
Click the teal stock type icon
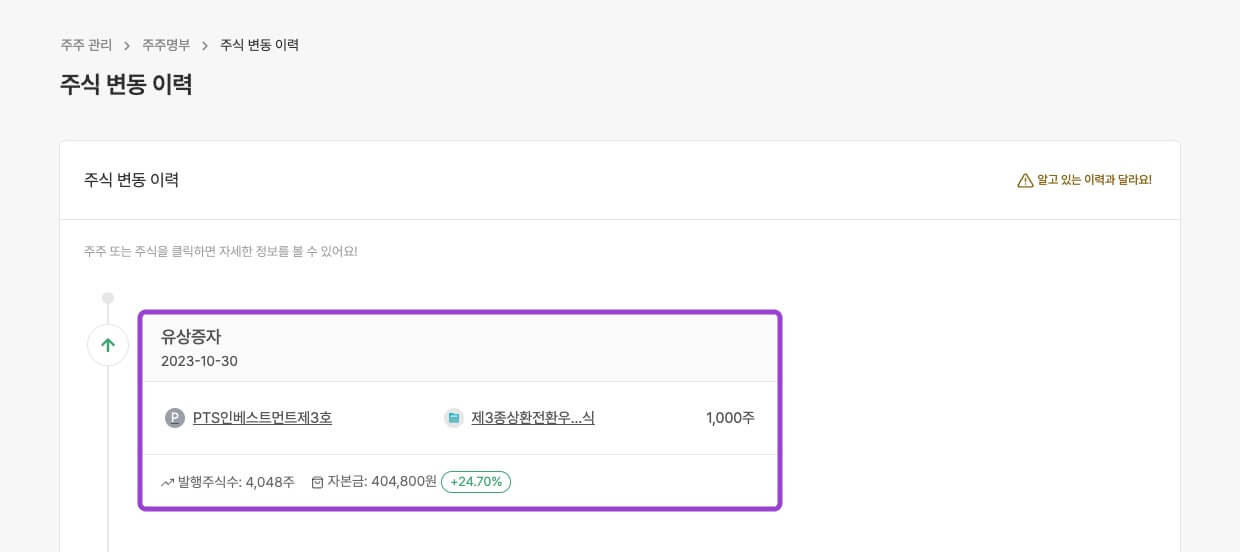[454, 418]
